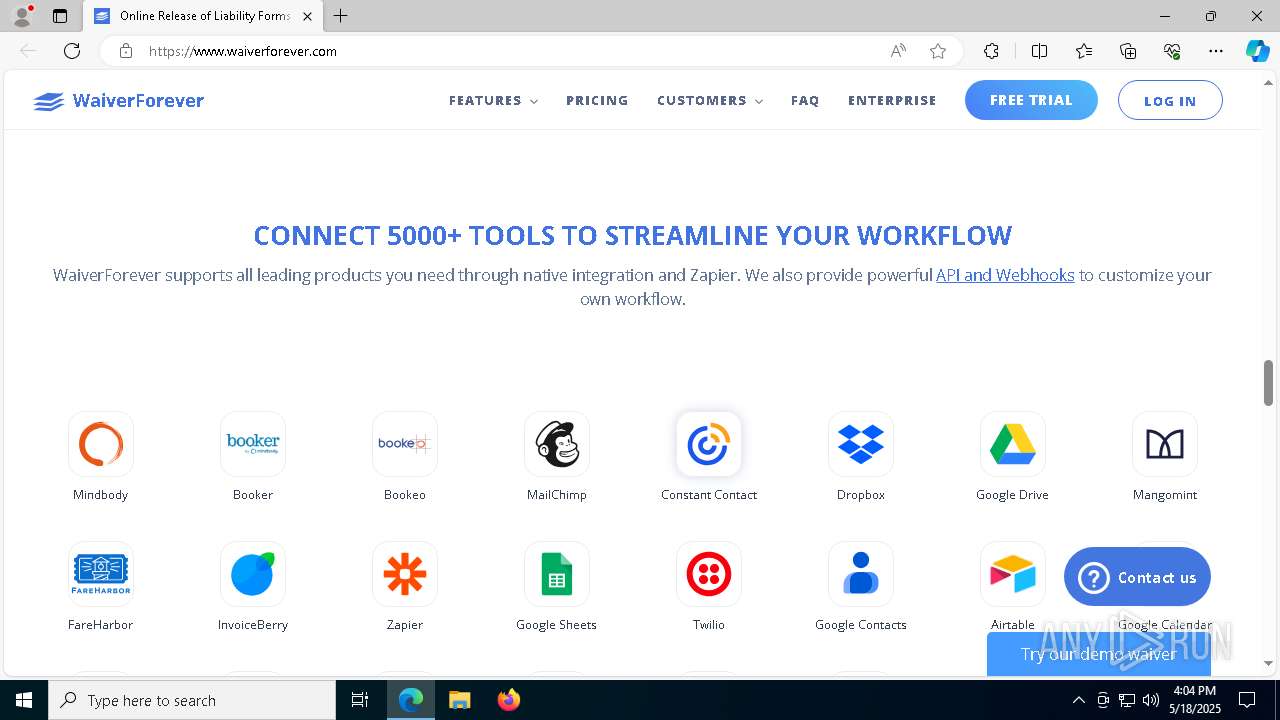Launch Firefox from the taskbar
Screen dimensions: 1280x720
(x=509, y=700)
